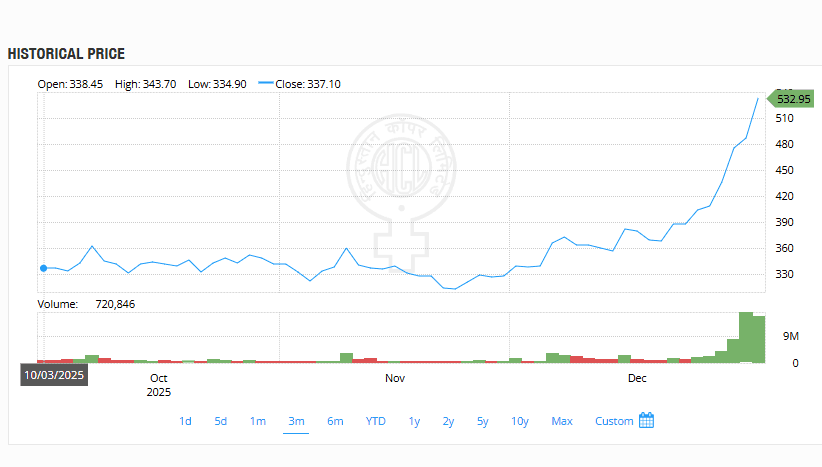Image resolution: width=822 pixels, height=467 pixels.
Task: Click the blue Close legend line
Action: 265,84
